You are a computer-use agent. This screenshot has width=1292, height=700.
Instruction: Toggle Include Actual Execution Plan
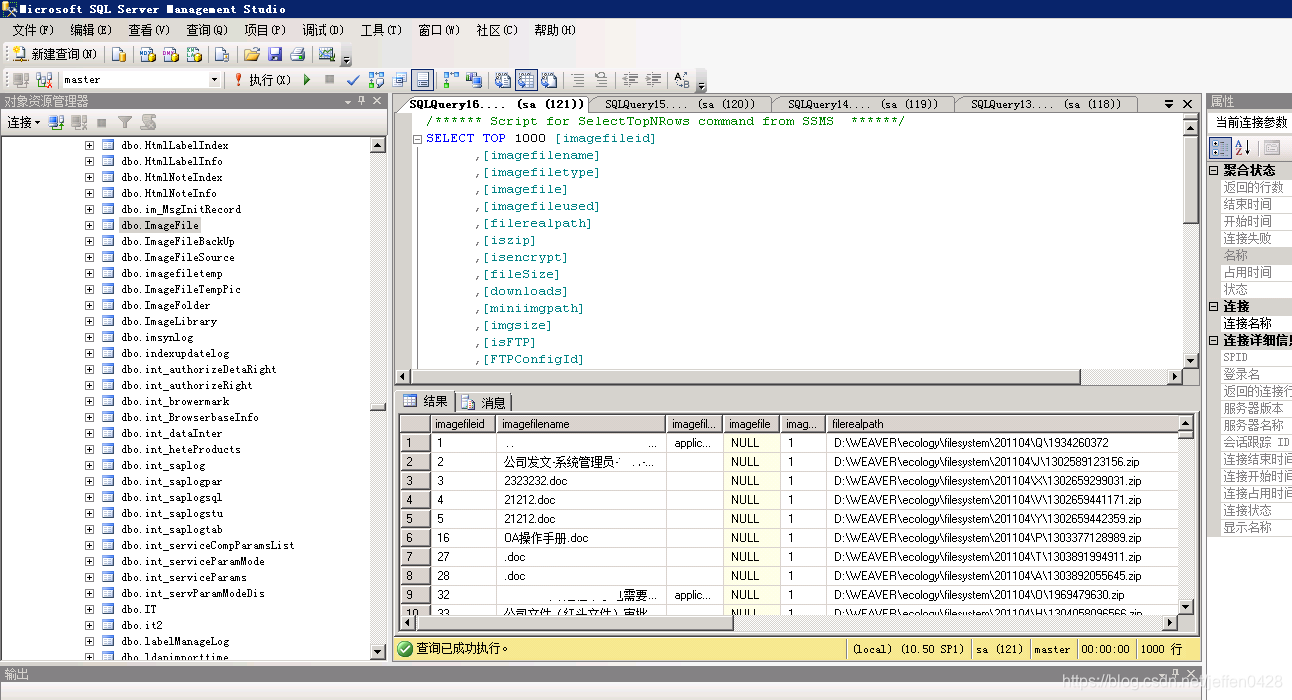click(451, 80)
